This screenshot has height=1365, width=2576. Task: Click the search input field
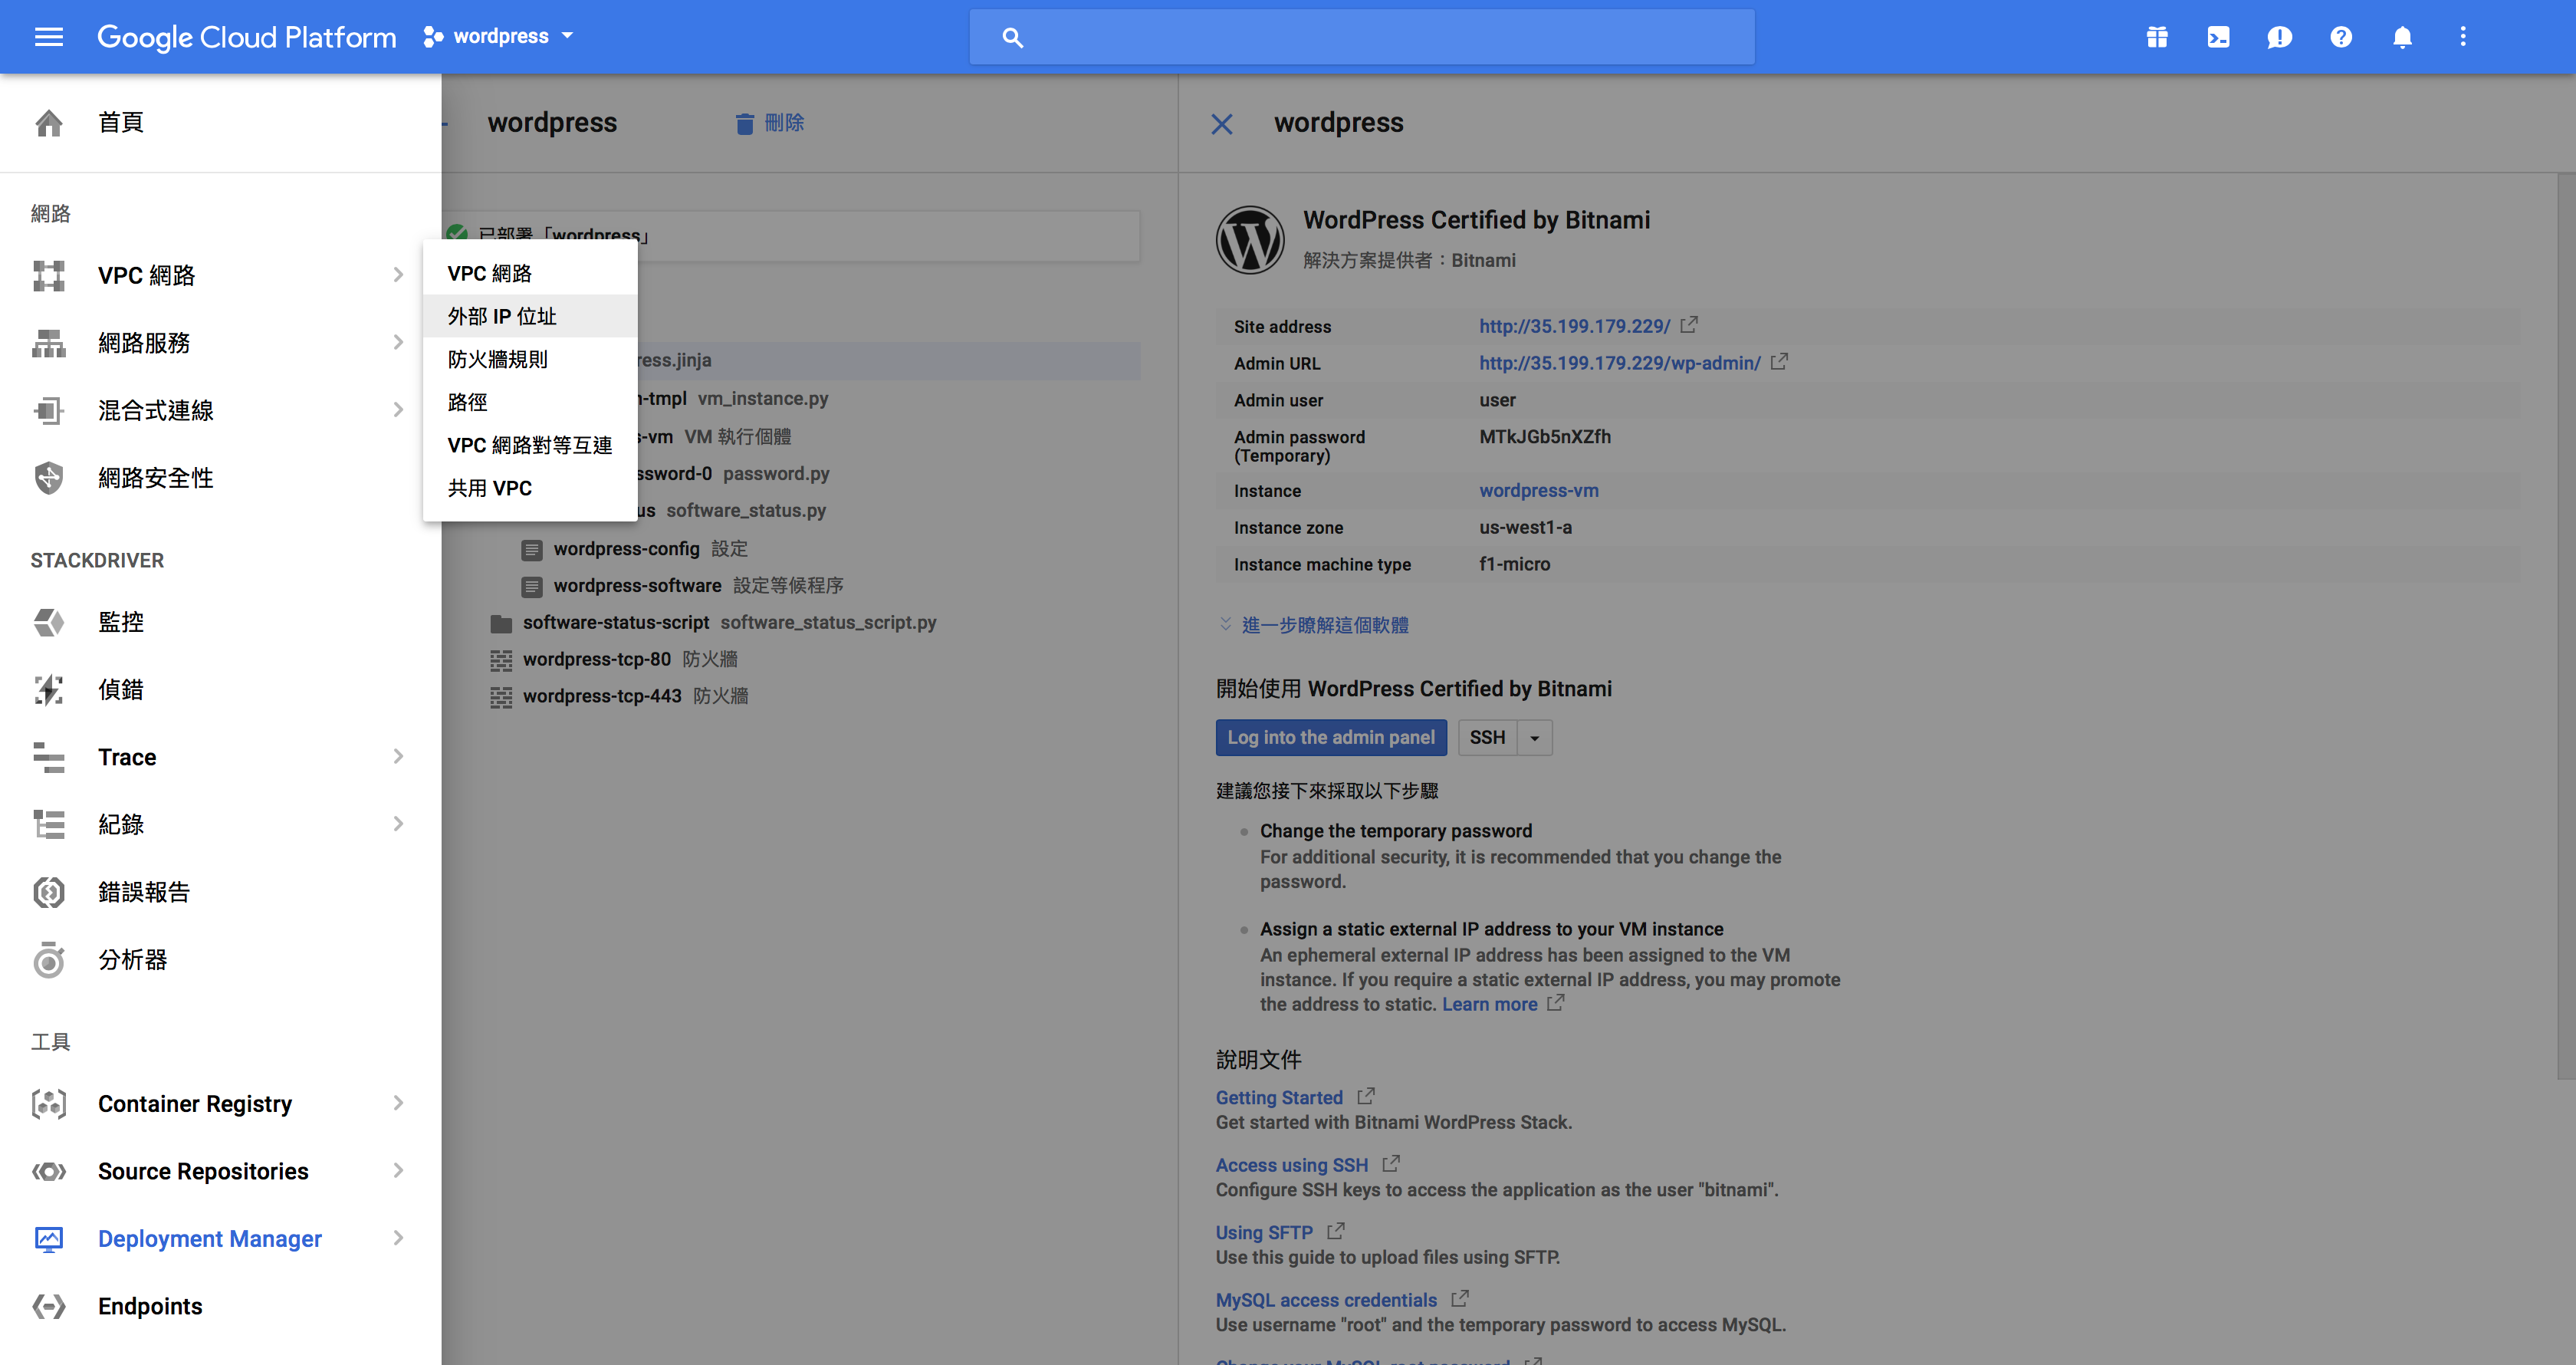(1380, 37)
